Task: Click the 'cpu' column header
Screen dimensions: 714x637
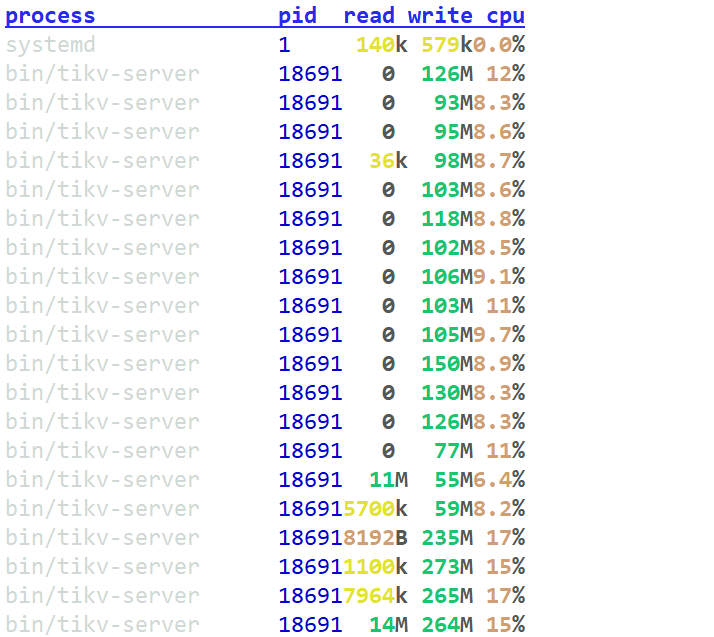Action: [x=505, y=16]
